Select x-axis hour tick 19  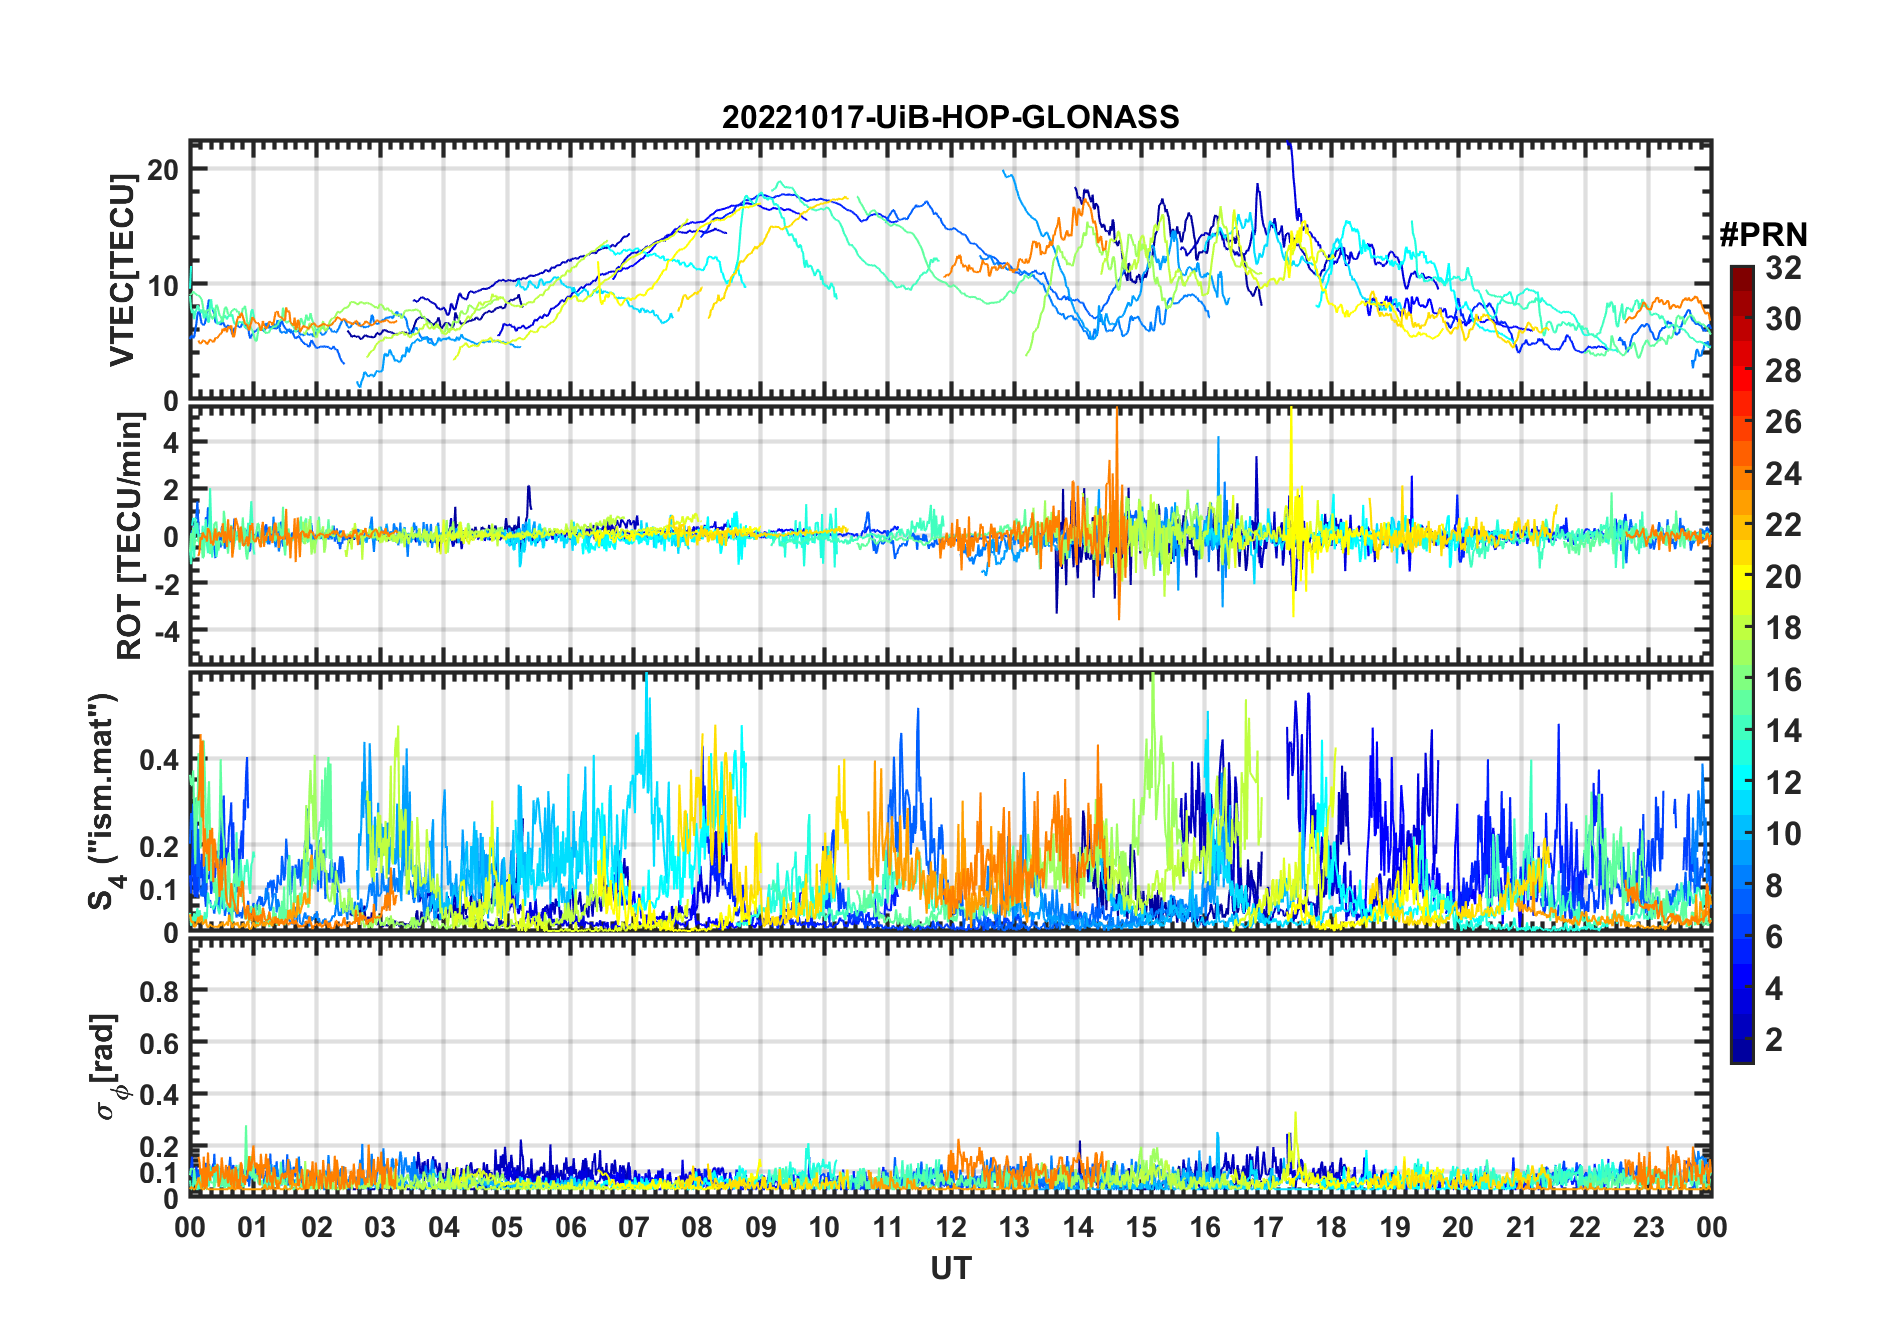coord(1395,1227)
